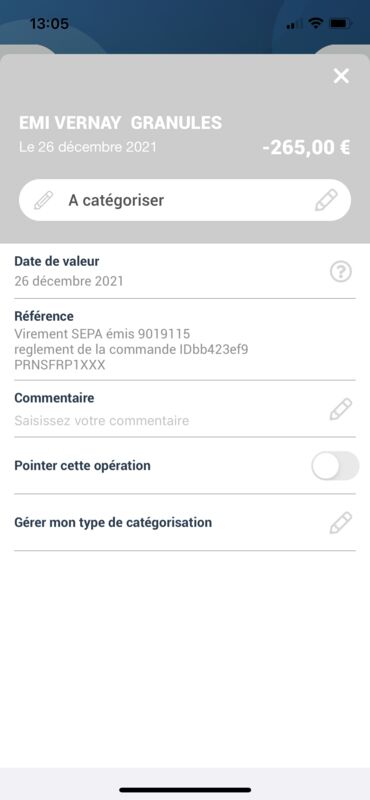Tap the pencil next to Gérer mon type de catégorisation
Image resolution: width=370 pixels, height=800 pixels.
pos(340,522)
